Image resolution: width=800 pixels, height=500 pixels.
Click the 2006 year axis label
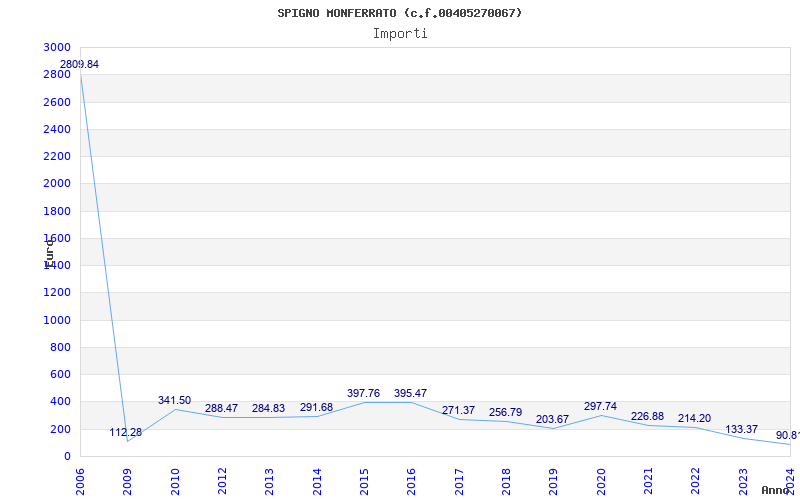(80, 481)
